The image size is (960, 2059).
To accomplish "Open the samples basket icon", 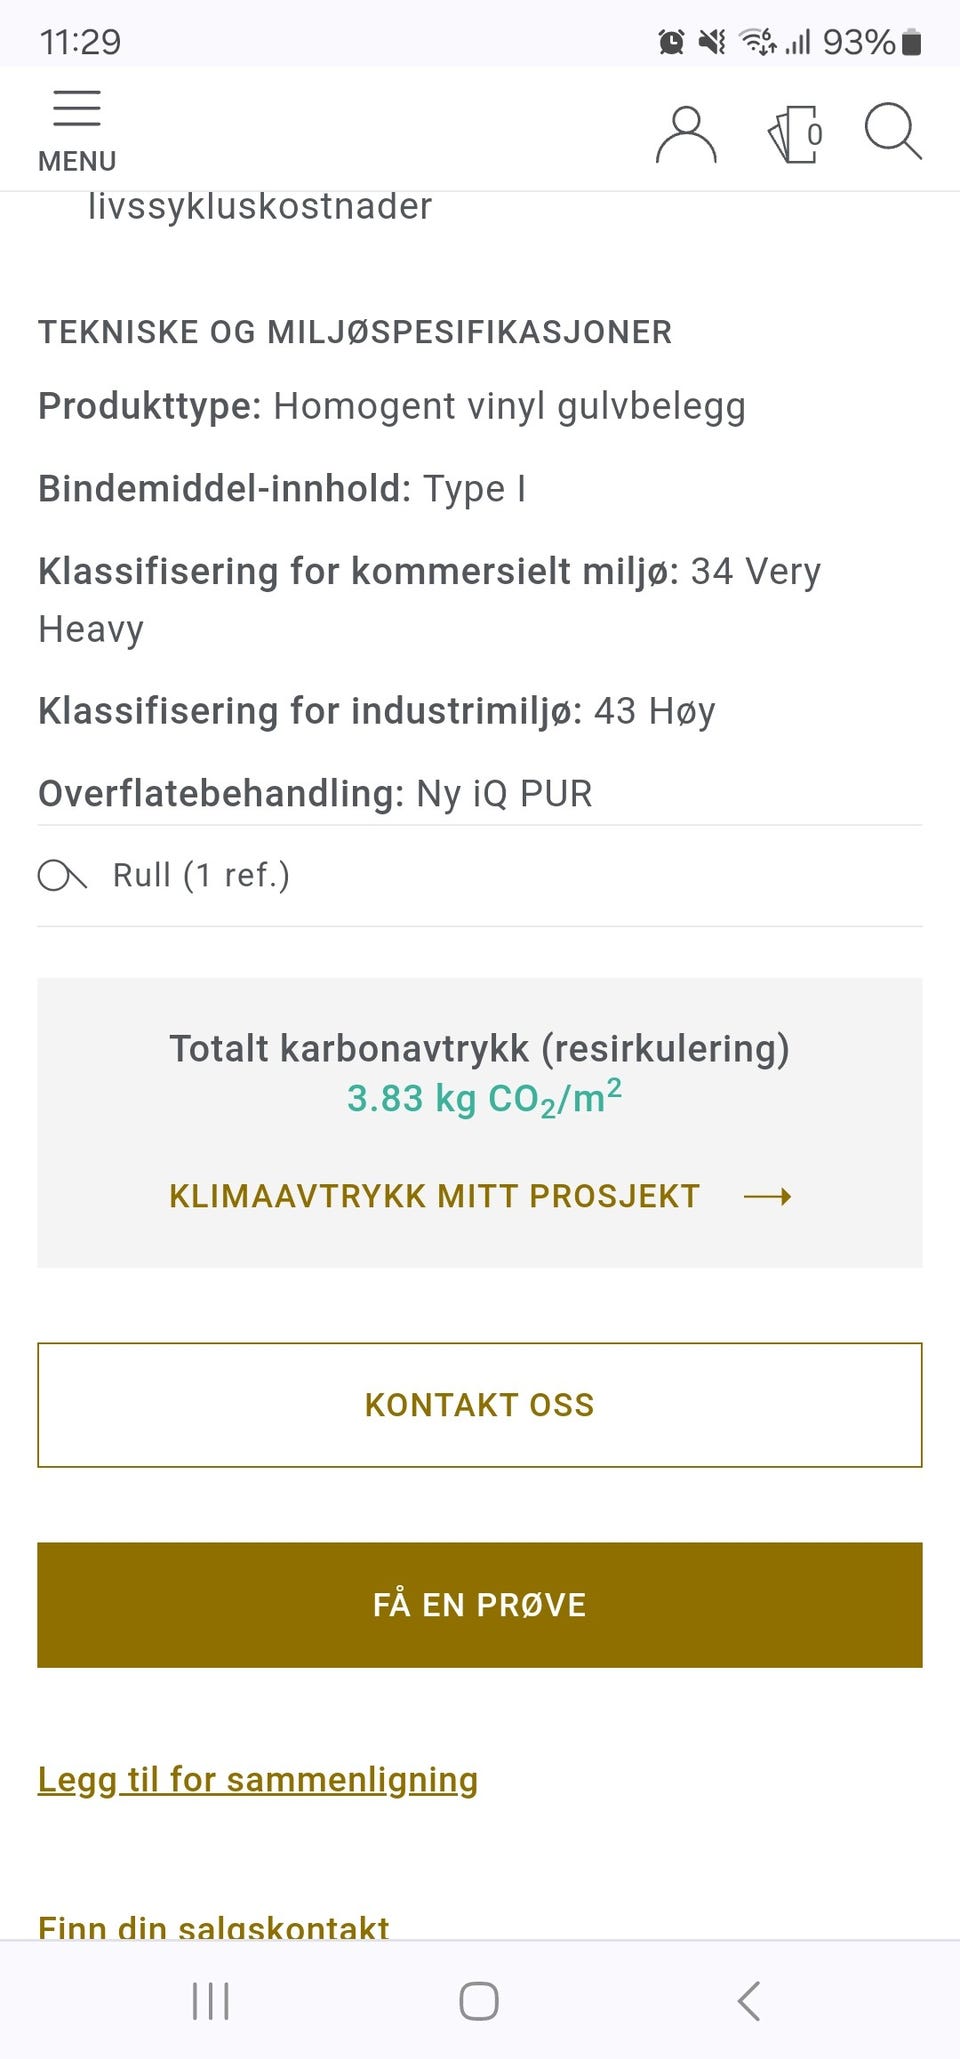I will point(793,133).
